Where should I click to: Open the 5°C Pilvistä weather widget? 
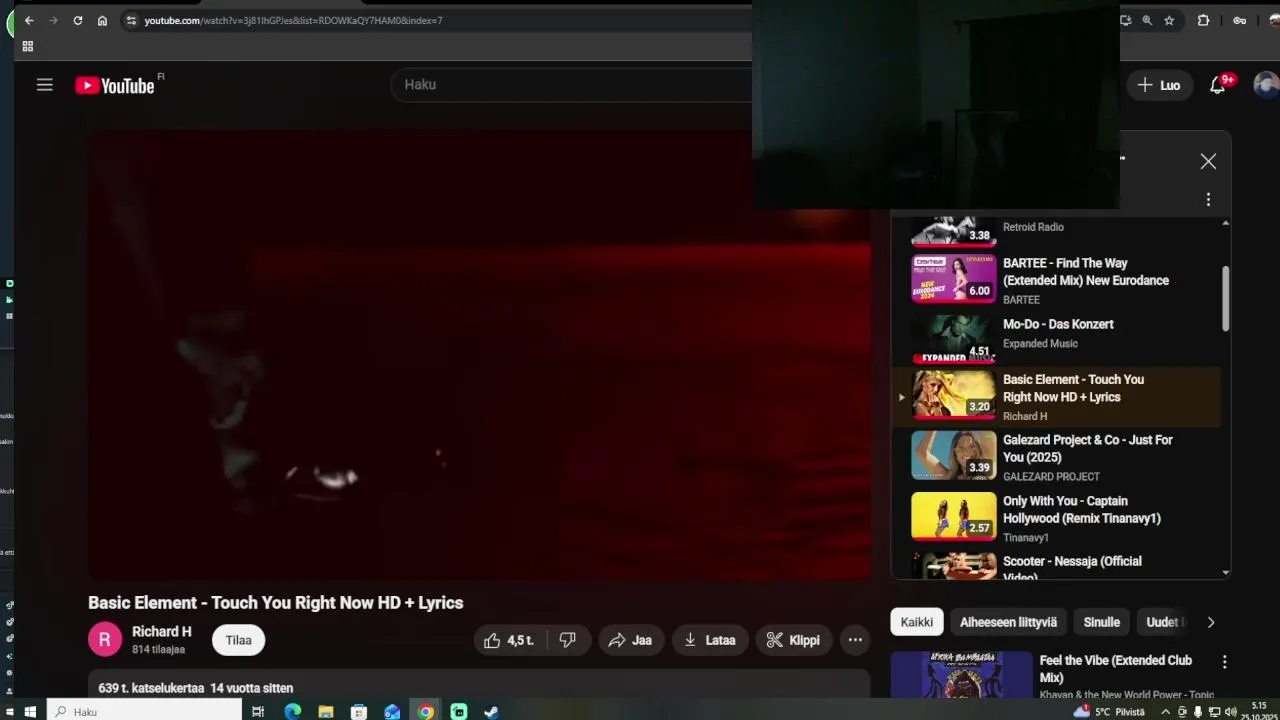1109,712
